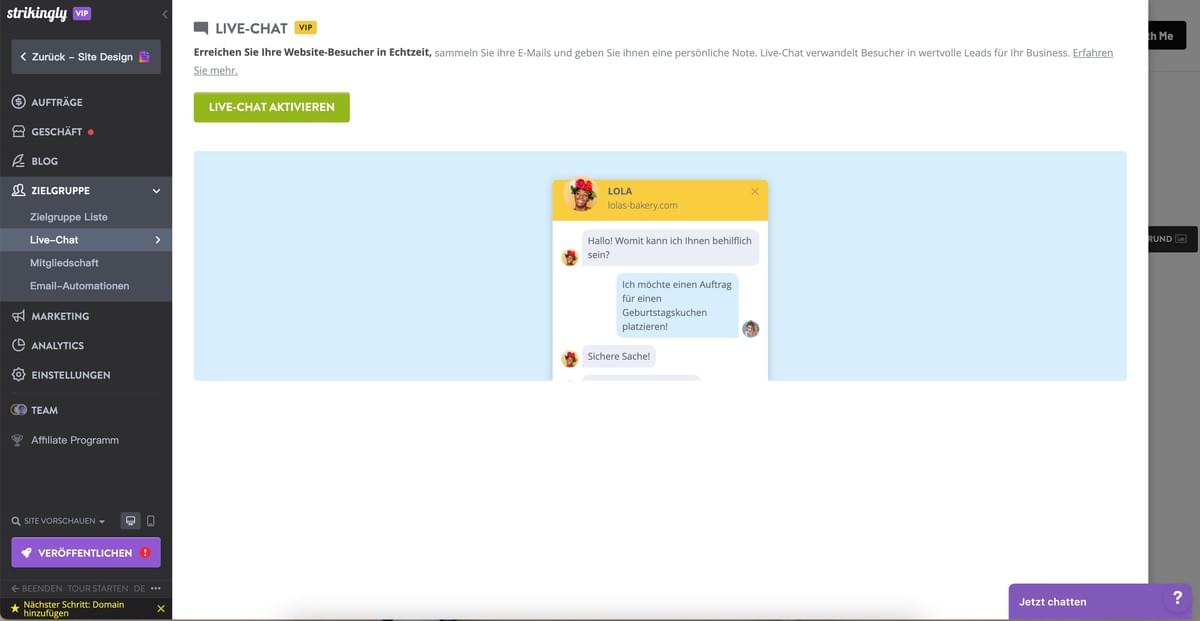Switch to desktop preview mode

(130, 521)
